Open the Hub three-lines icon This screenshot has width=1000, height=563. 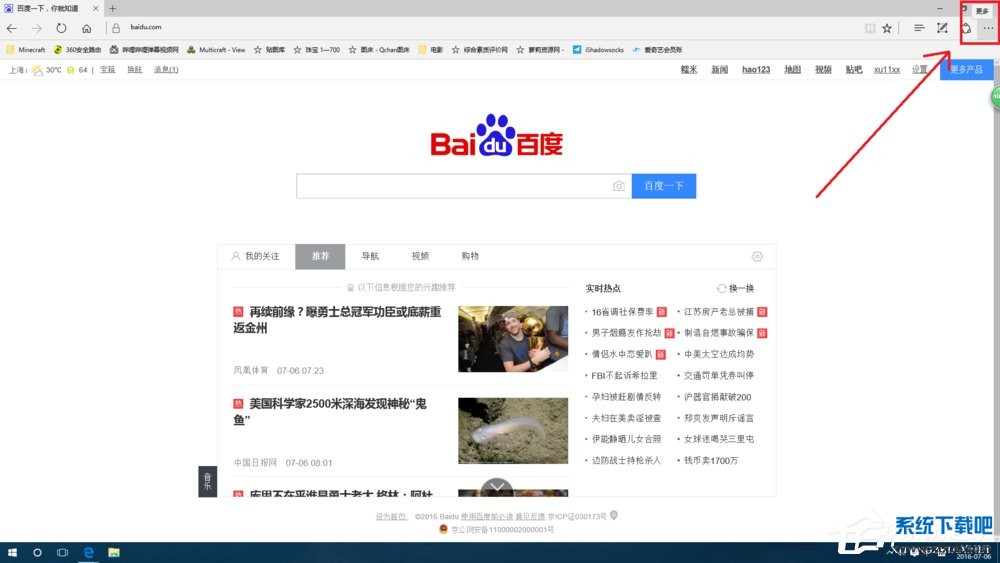(919, 28)
